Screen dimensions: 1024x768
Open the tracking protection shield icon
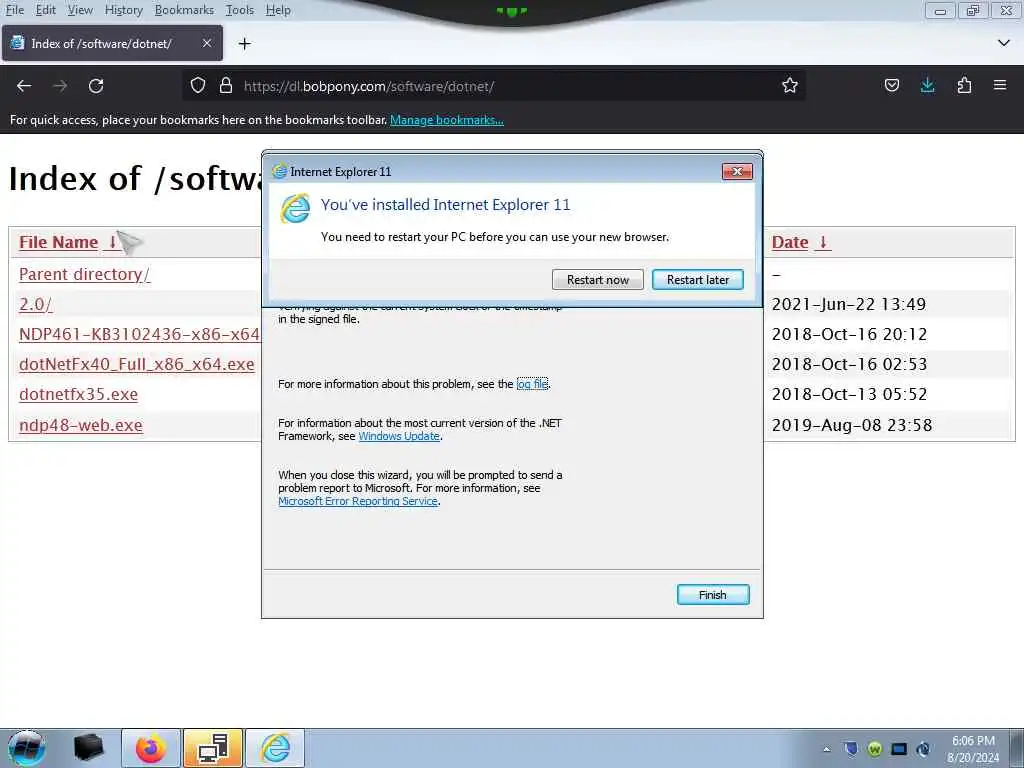(198, 86)
